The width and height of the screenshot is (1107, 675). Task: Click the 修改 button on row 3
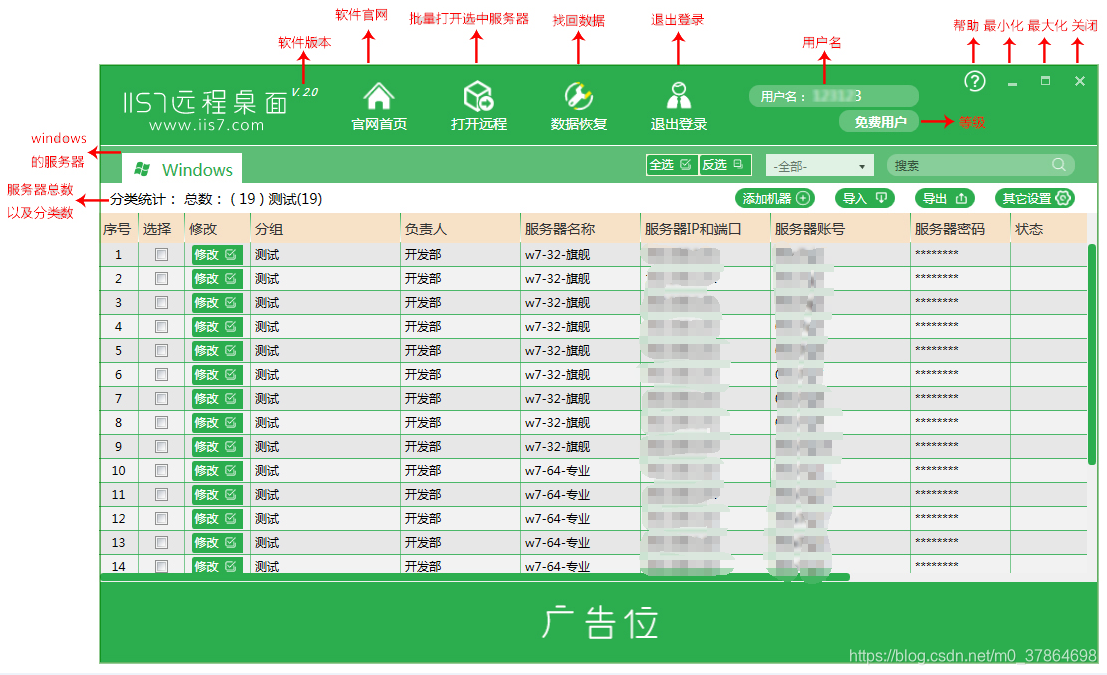(x=216, y=302)
